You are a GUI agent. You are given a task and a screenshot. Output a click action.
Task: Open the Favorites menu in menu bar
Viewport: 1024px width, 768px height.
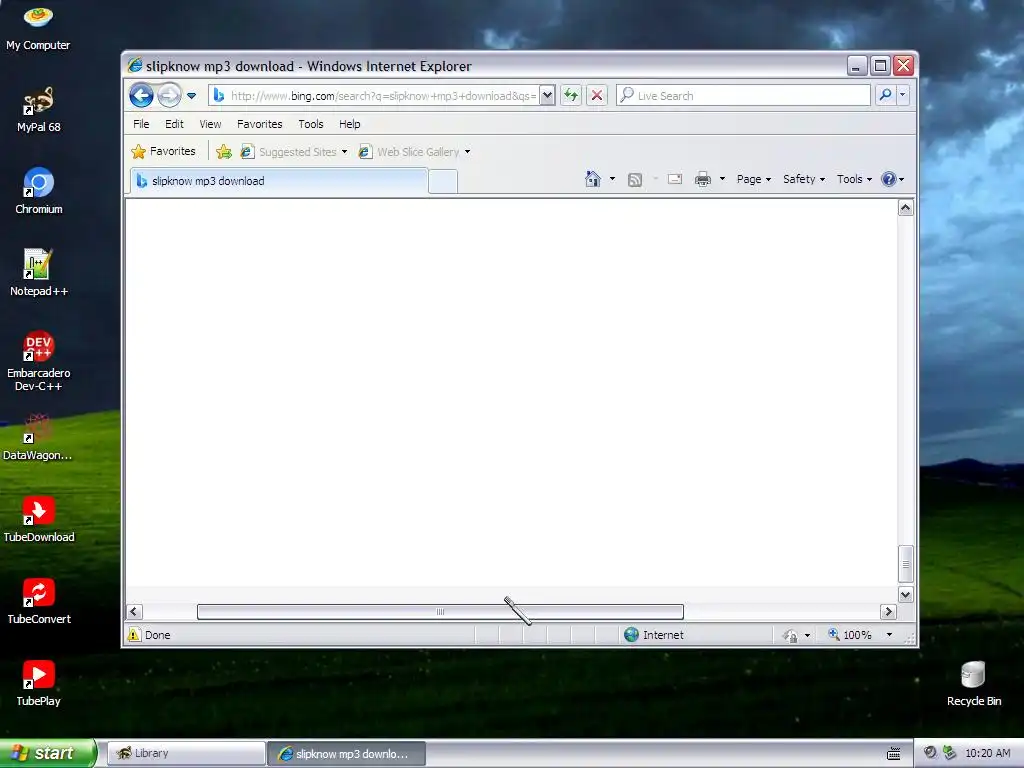(x=260, y=124)
